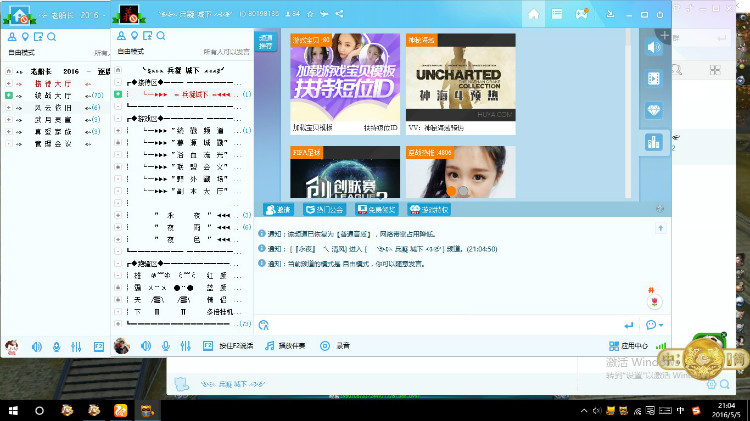This screenshot has height=421, width=750.
Task: Send message with the enter arrow button
Action: point(629,325)
